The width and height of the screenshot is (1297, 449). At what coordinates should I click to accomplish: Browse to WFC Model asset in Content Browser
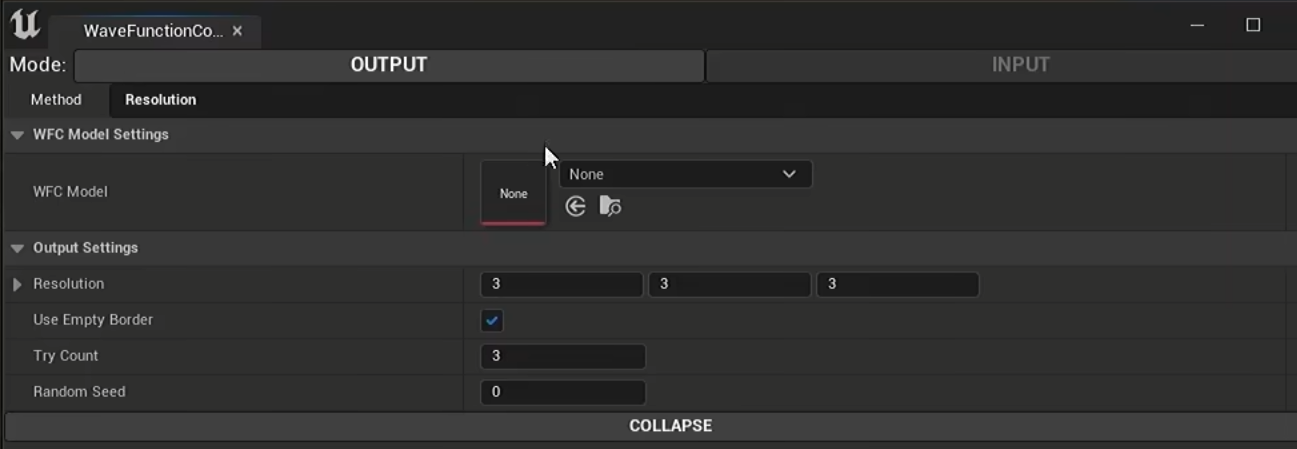click(610, 206)
